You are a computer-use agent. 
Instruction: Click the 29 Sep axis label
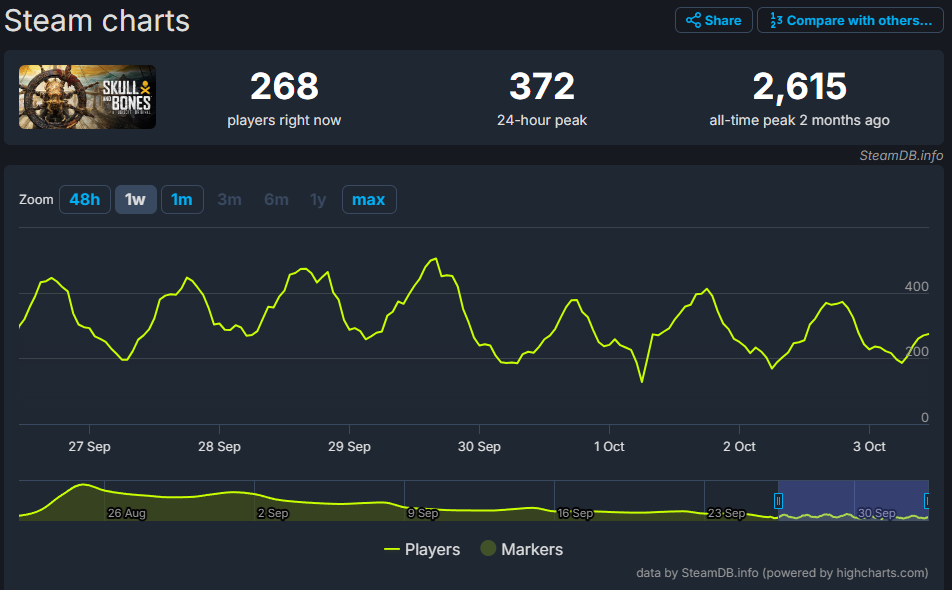click(349, 447)
